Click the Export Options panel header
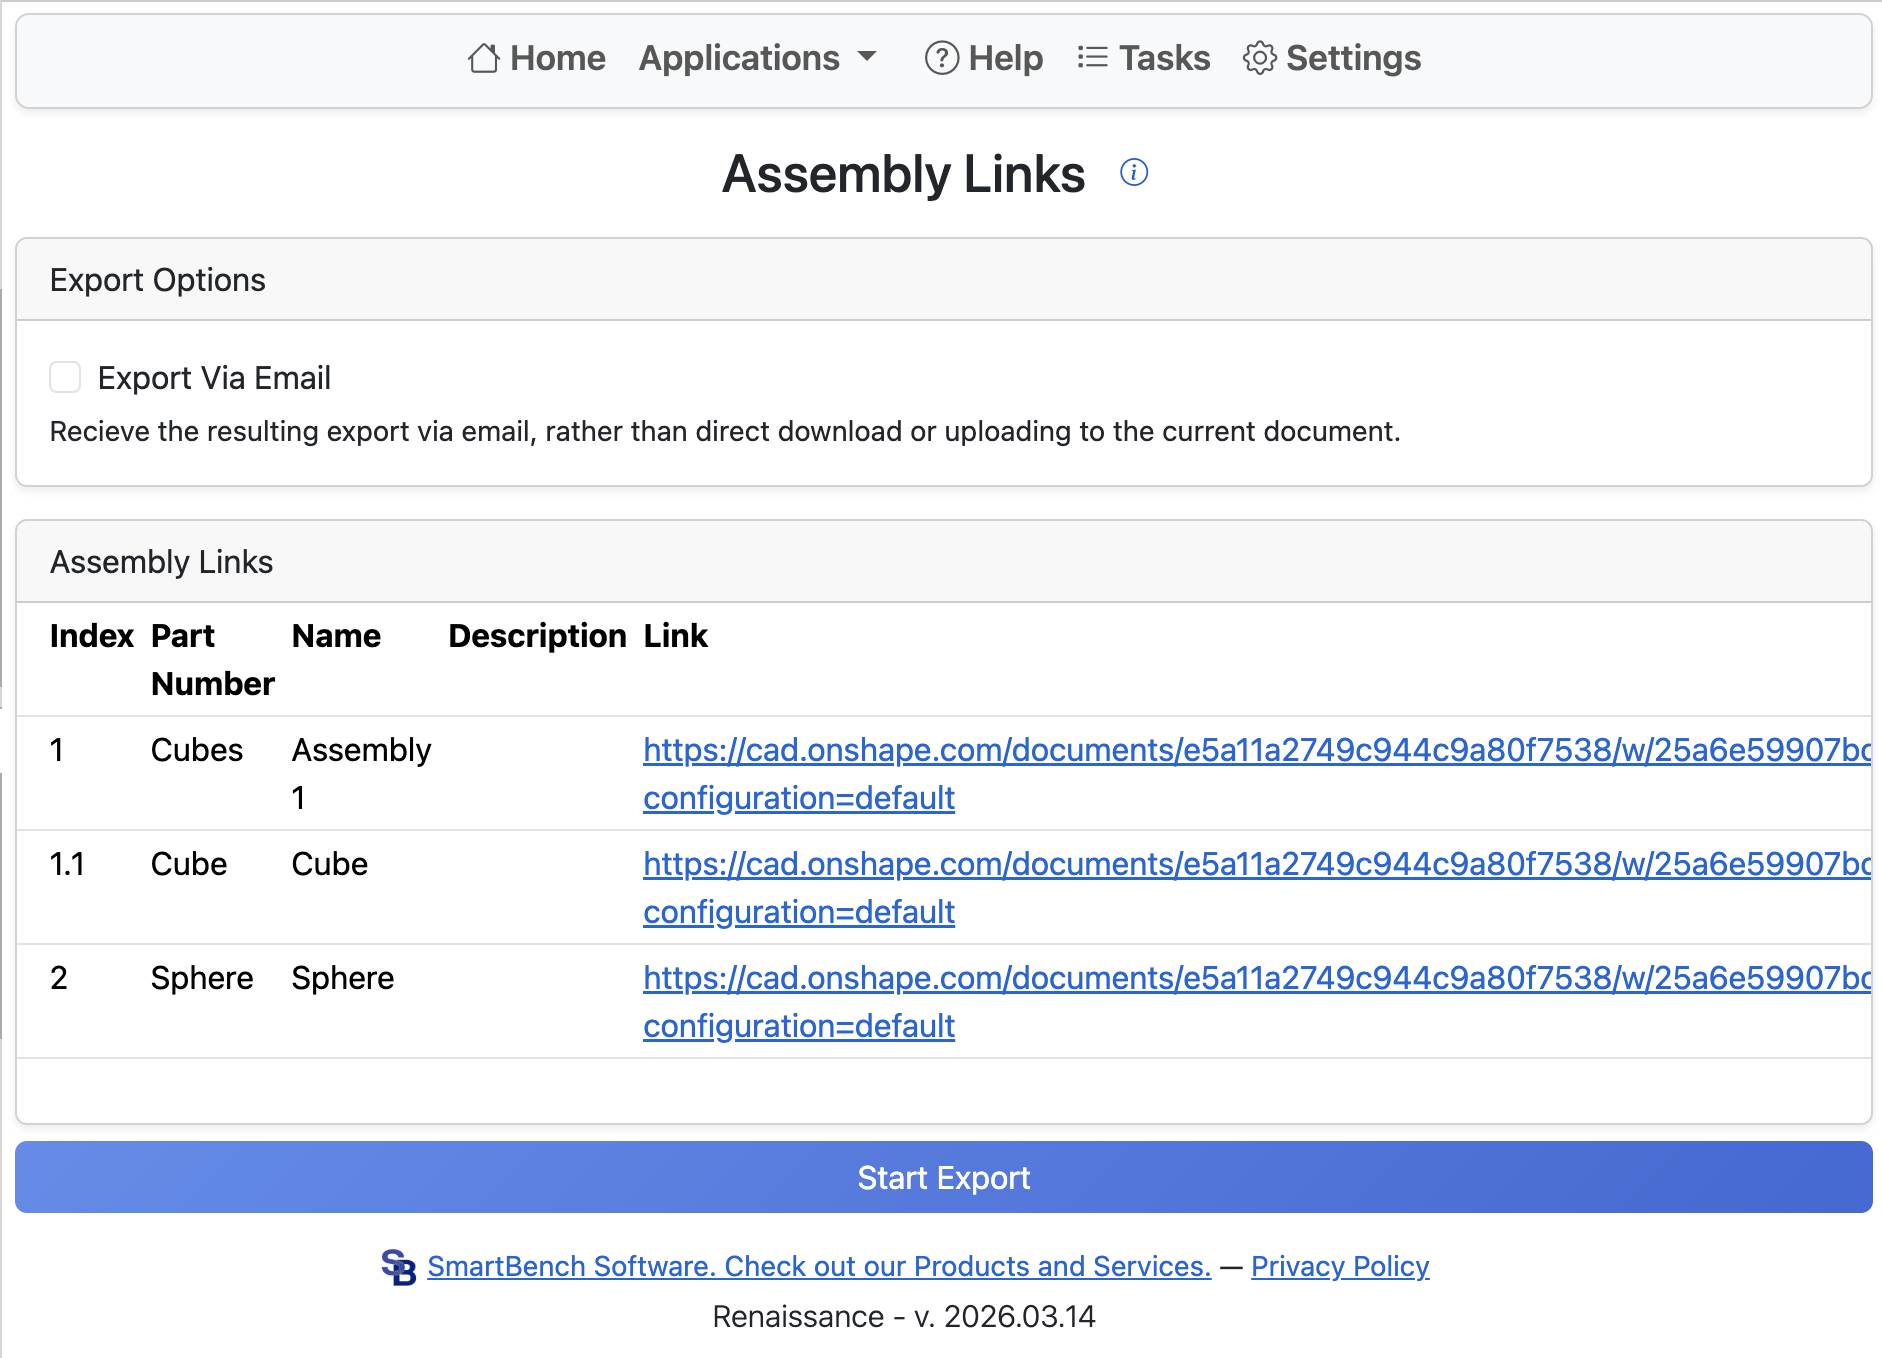This screenshot has width=1882, height=1358. (157, 280)
